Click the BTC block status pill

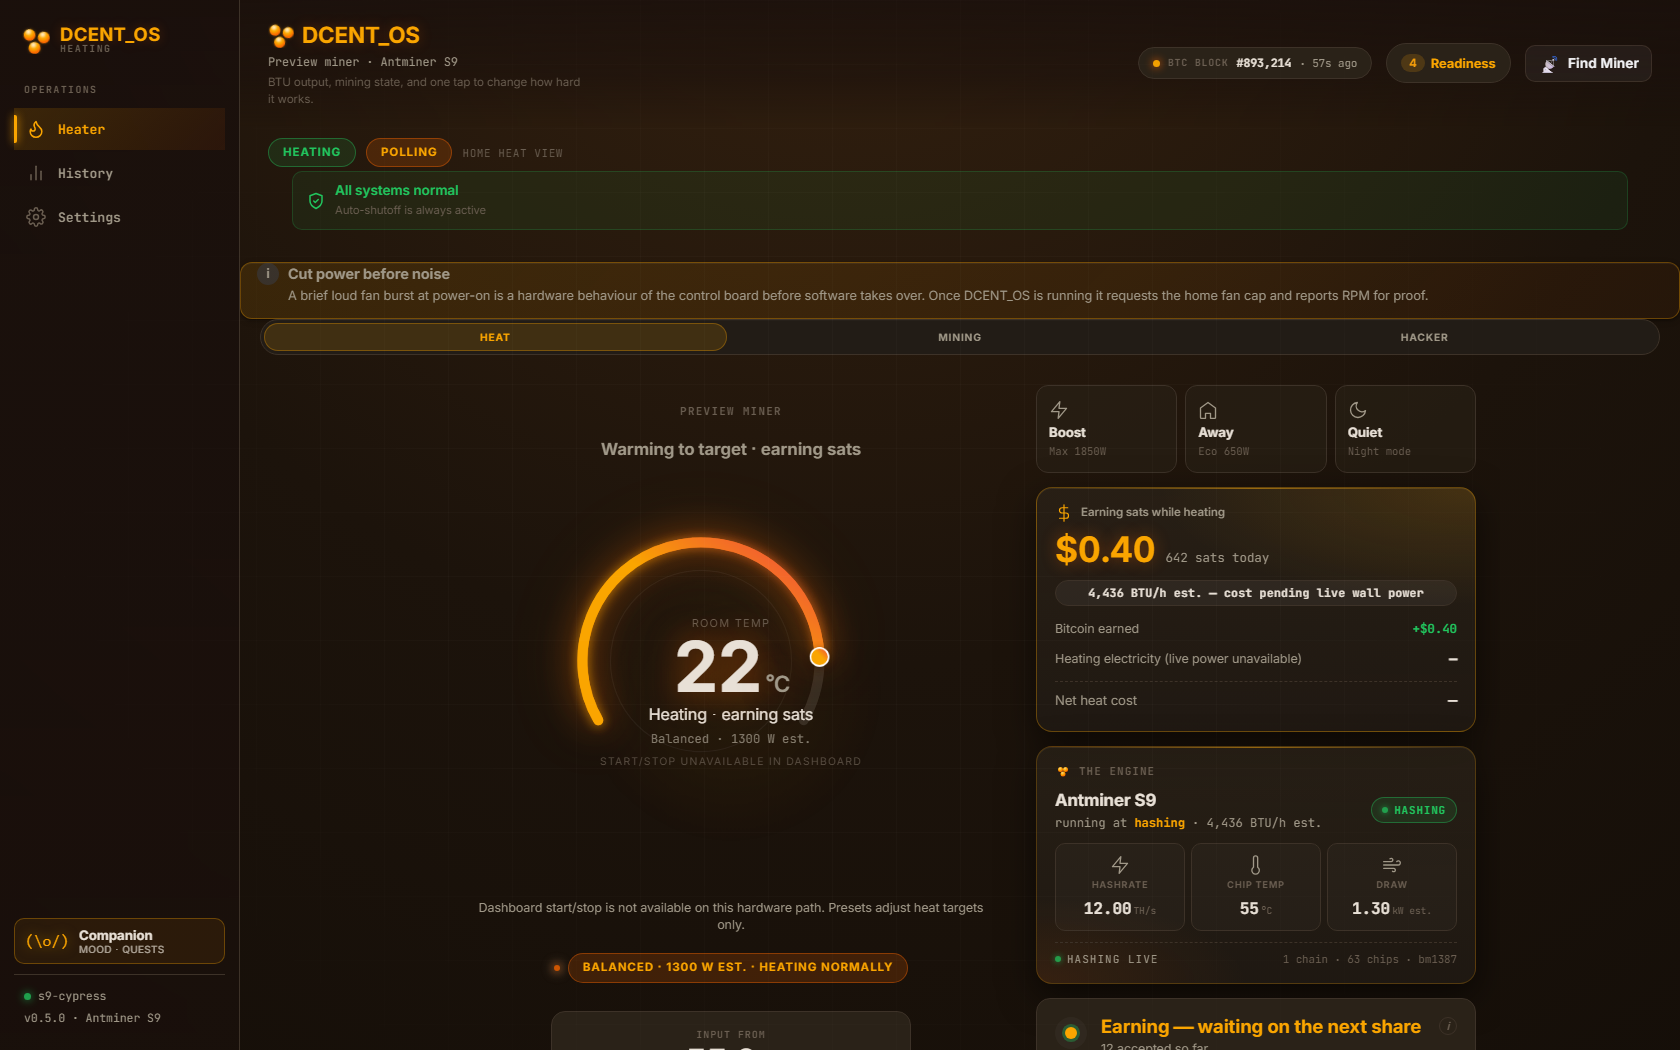coord(1255,63)
